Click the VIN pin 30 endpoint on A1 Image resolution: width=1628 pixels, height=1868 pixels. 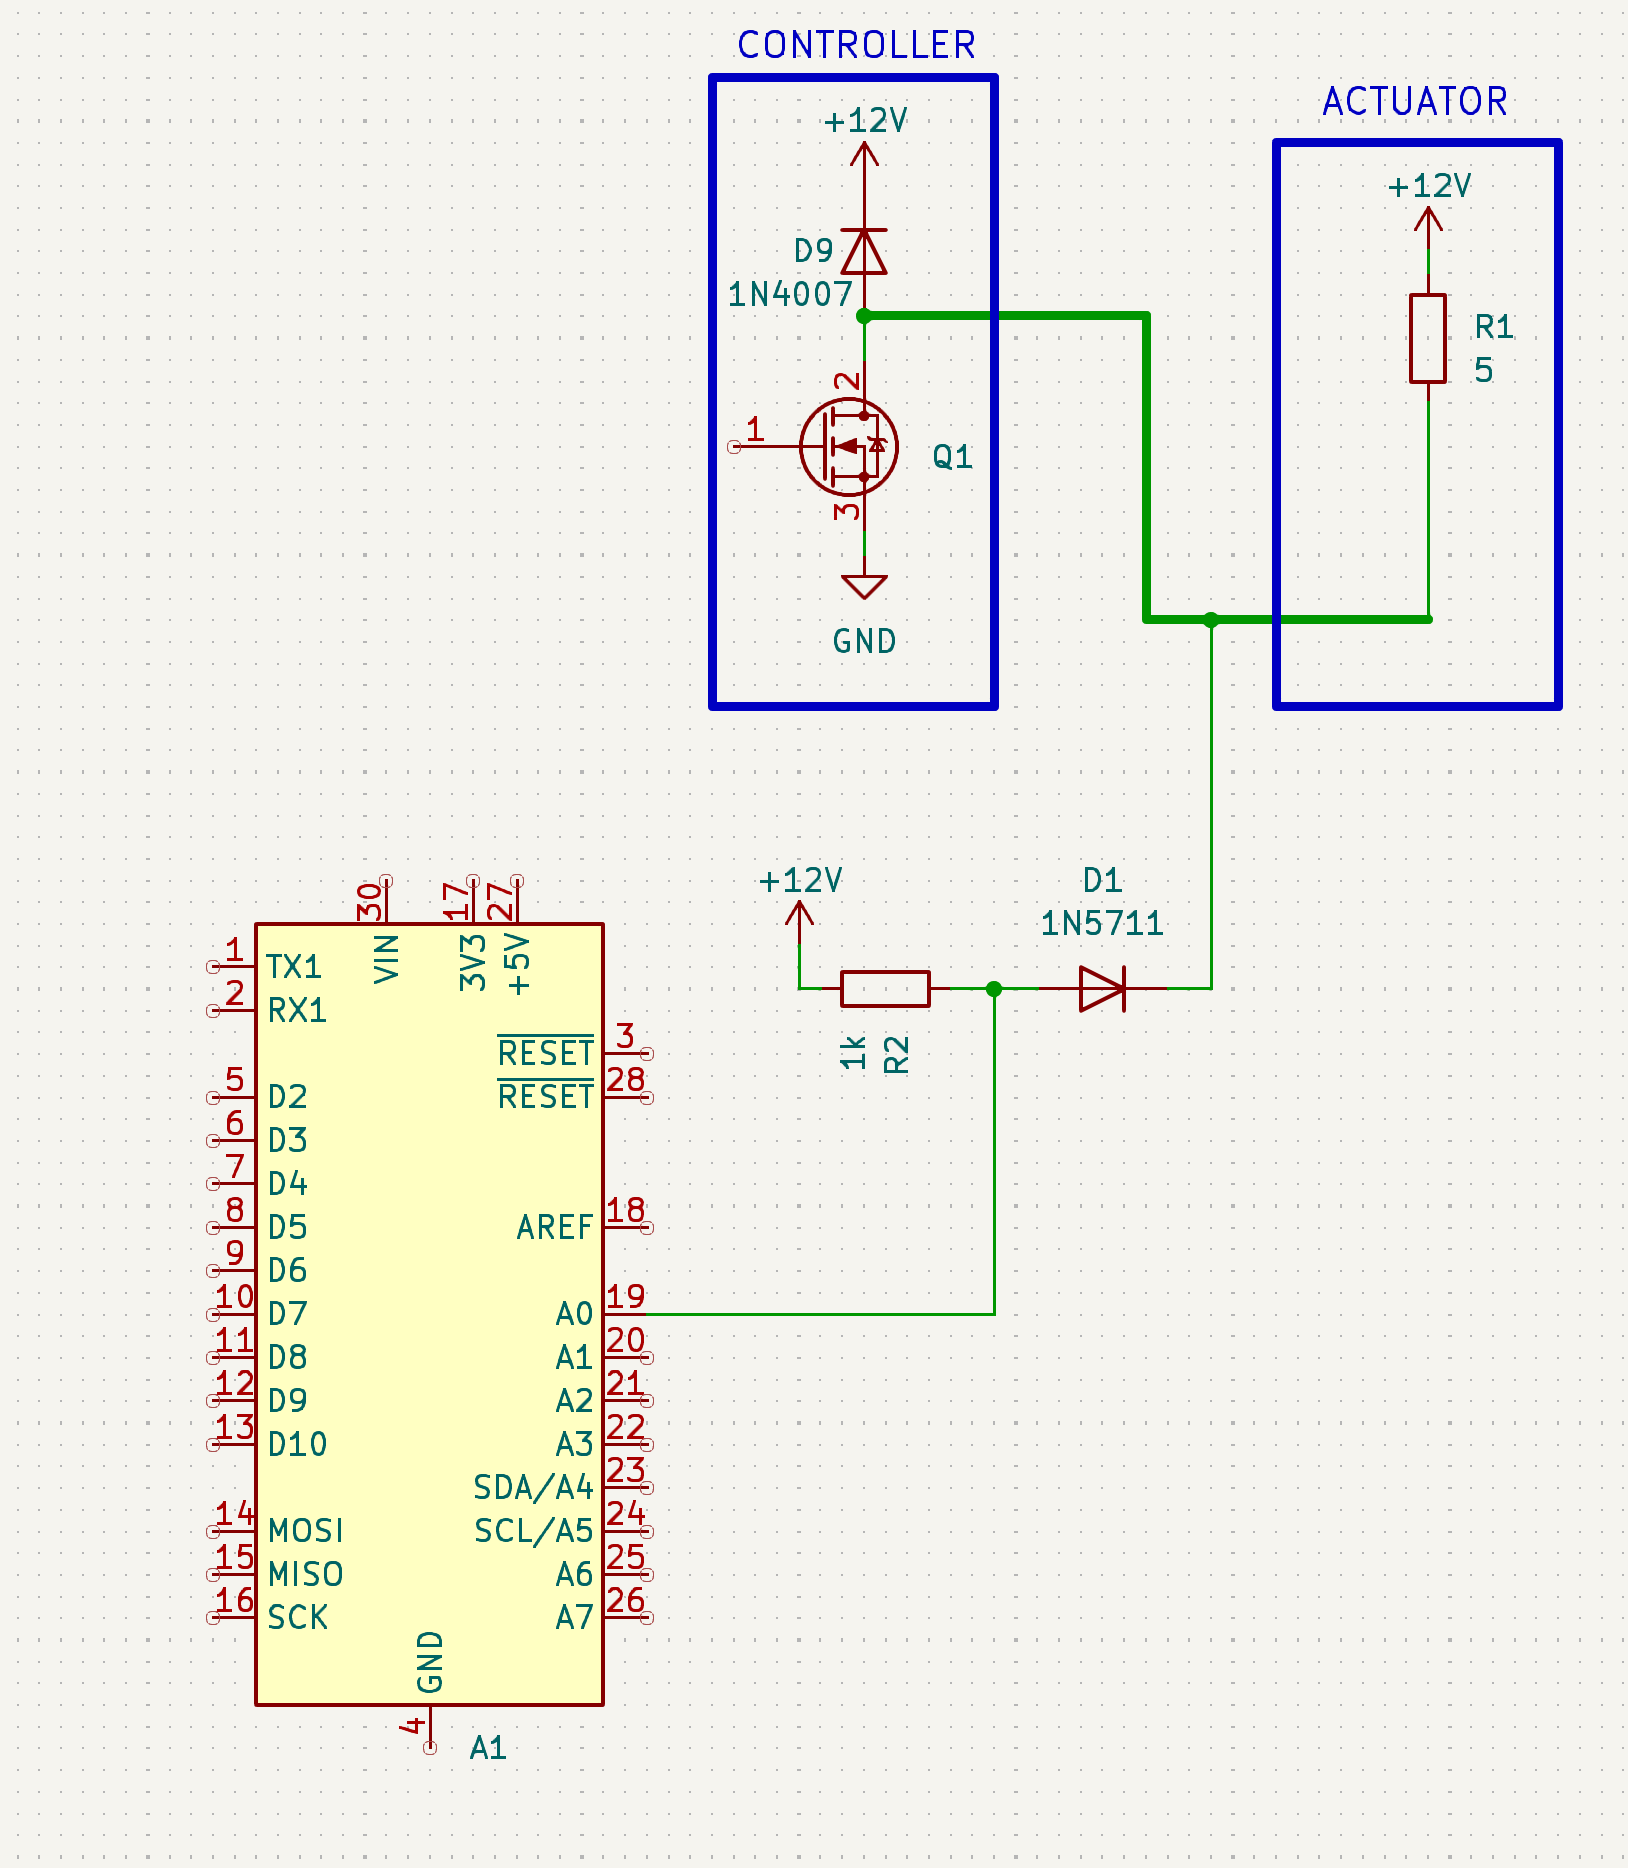point(386,881)
